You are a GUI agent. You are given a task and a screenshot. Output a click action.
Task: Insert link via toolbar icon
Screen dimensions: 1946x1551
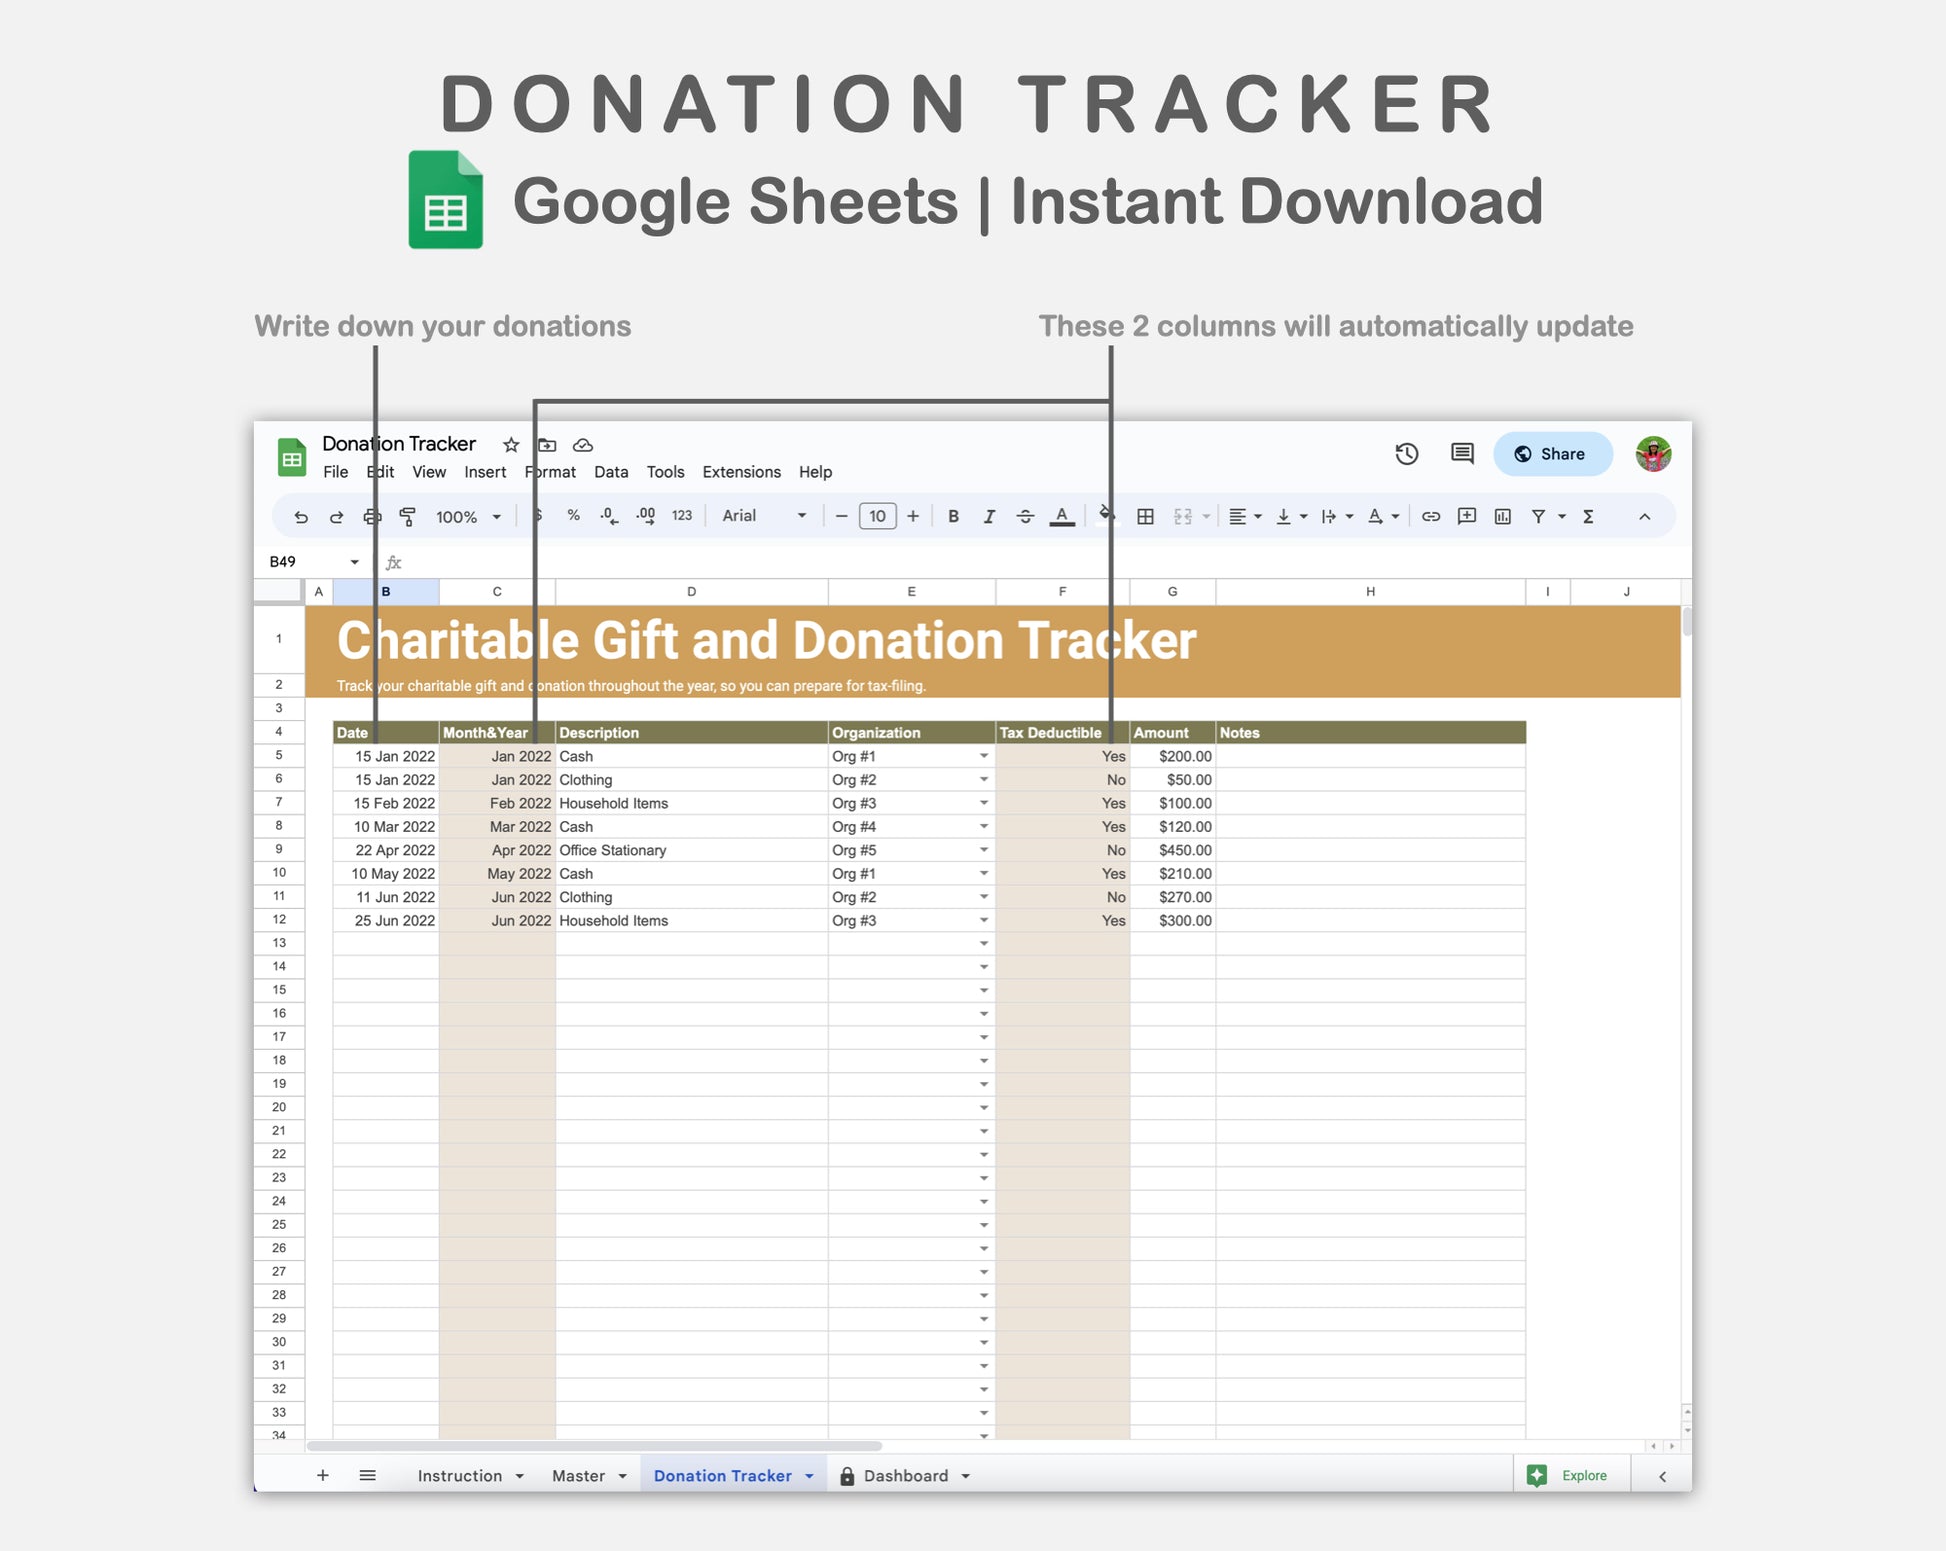(x=1431, y=517)
